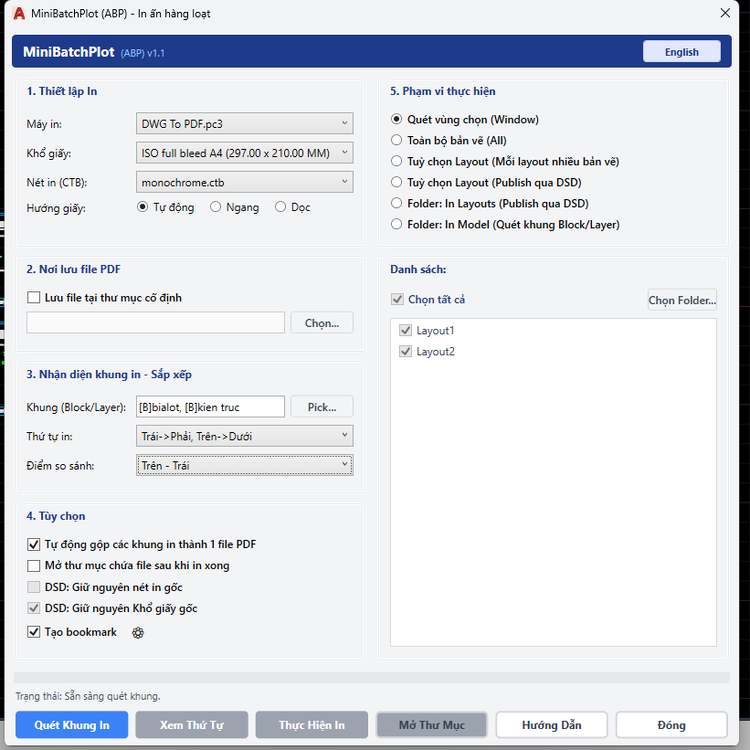
Task: Click the Mở Thư Mục button
Action: click(432, 725)
